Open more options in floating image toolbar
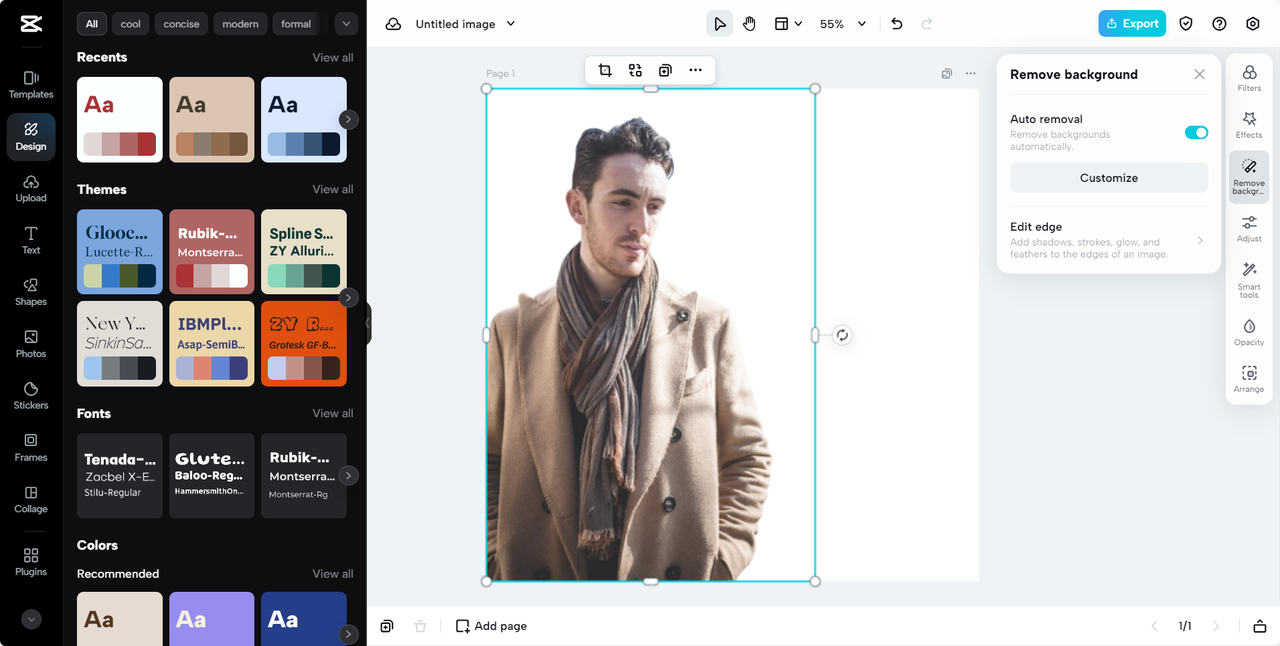Viewport: 1280px width, 646px height. [695, 70]
